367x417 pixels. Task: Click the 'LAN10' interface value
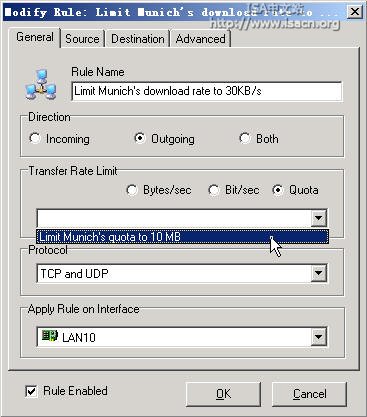[x=79, y=337]
